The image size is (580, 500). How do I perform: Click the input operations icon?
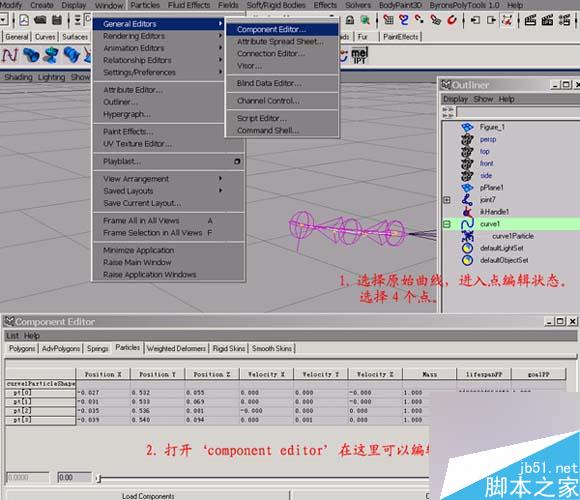click(x=475, y=20)
